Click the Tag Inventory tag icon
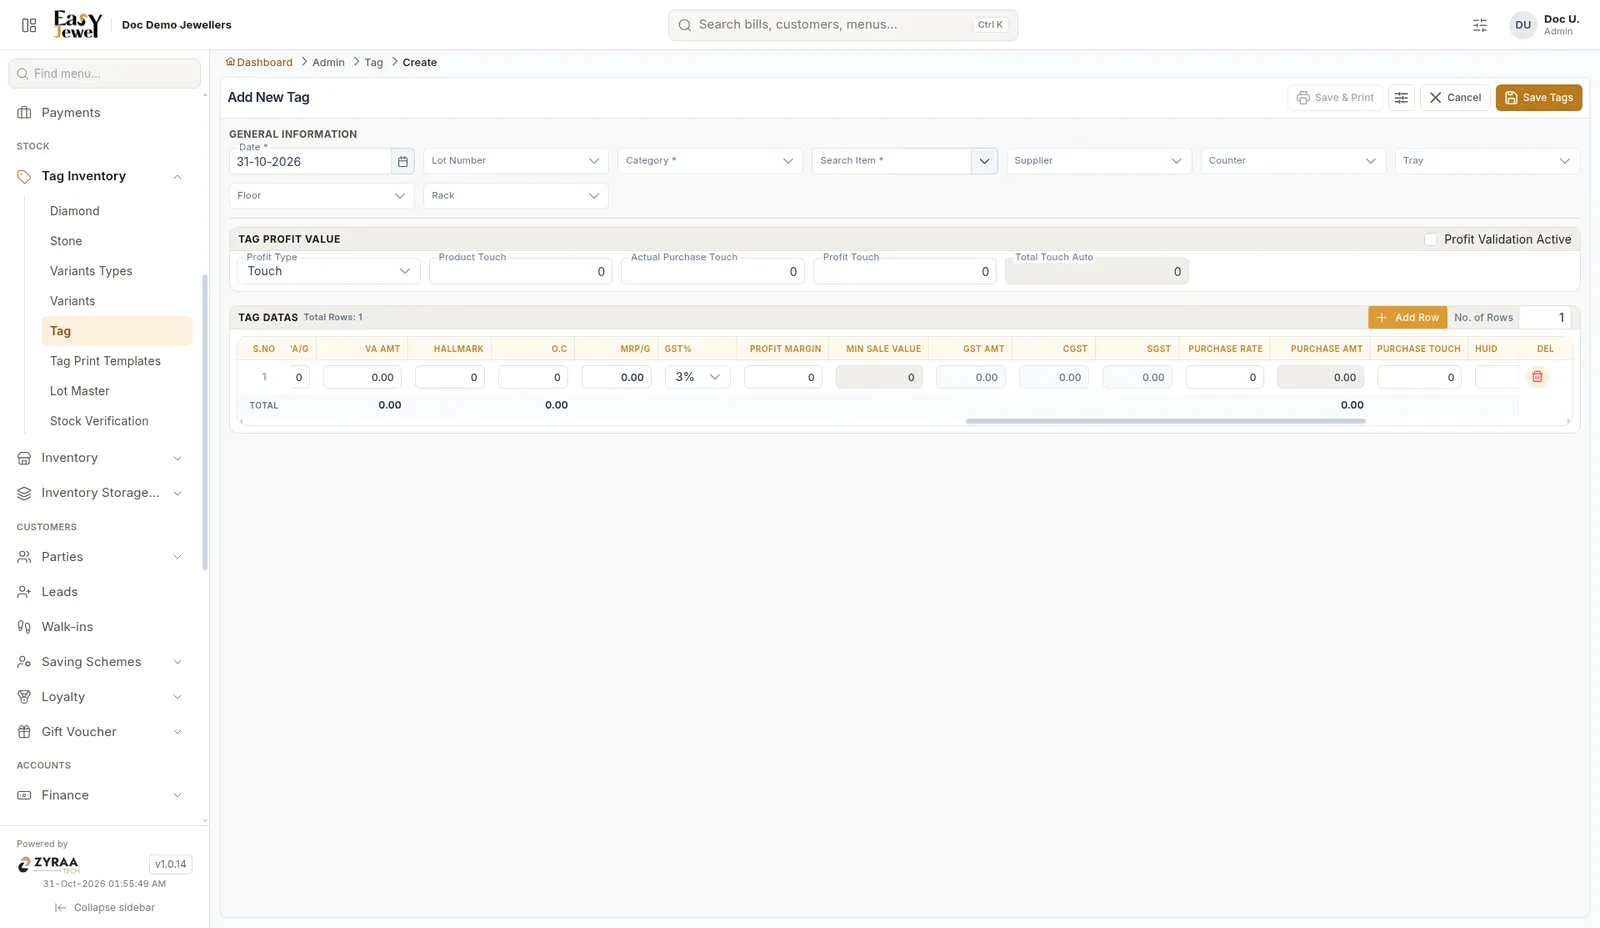Viewport: 1600px width, 928px height. (24, 176)
